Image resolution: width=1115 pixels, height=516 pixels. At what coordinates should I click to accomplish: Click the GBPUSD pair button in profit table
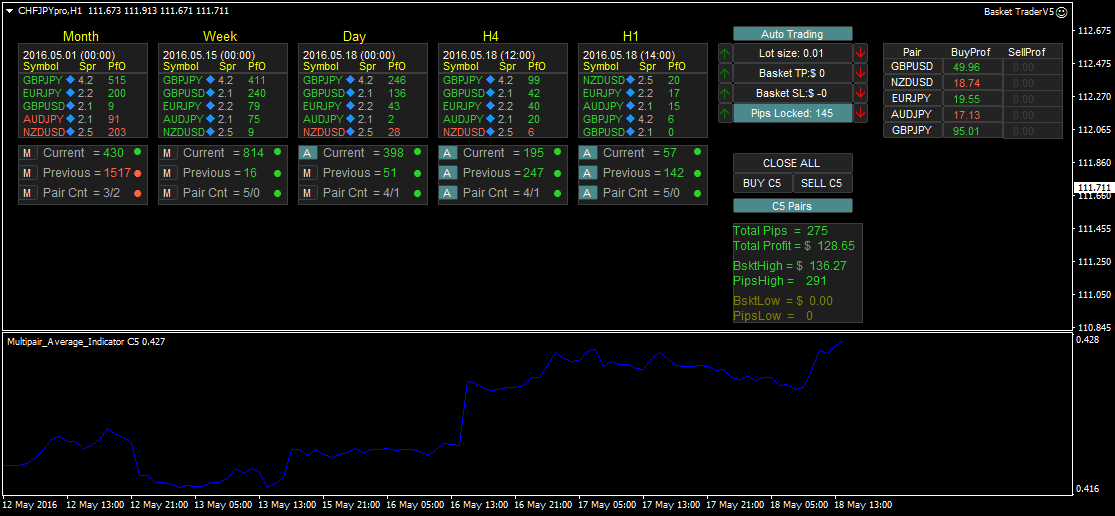click(x=913, y=67)
